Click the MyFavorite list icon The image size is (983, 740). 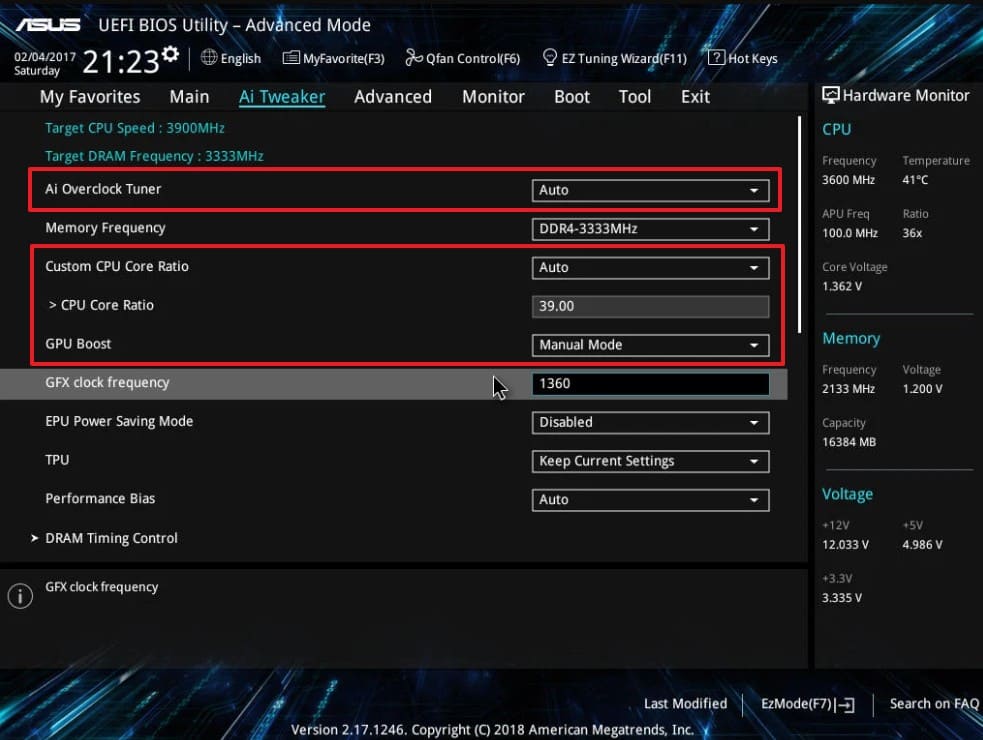(x=291, y=58)
